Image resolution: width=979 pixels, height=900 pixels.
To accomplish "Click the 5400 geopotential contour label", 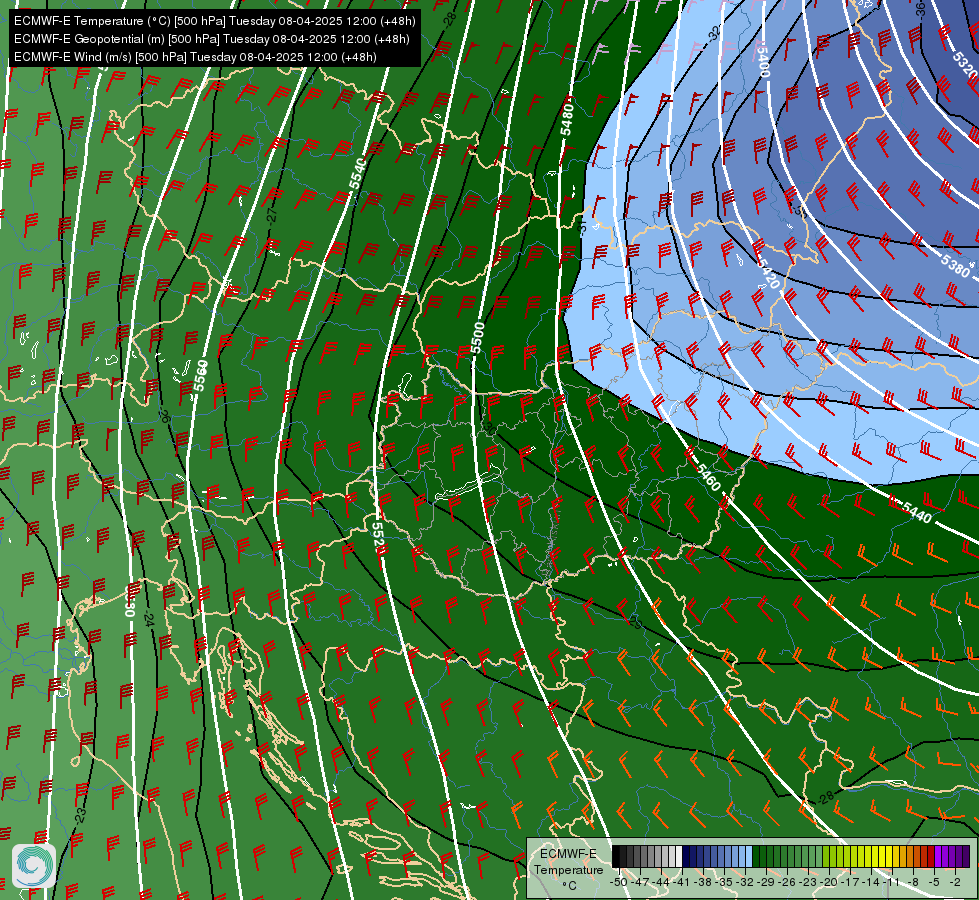I will 762,61.
